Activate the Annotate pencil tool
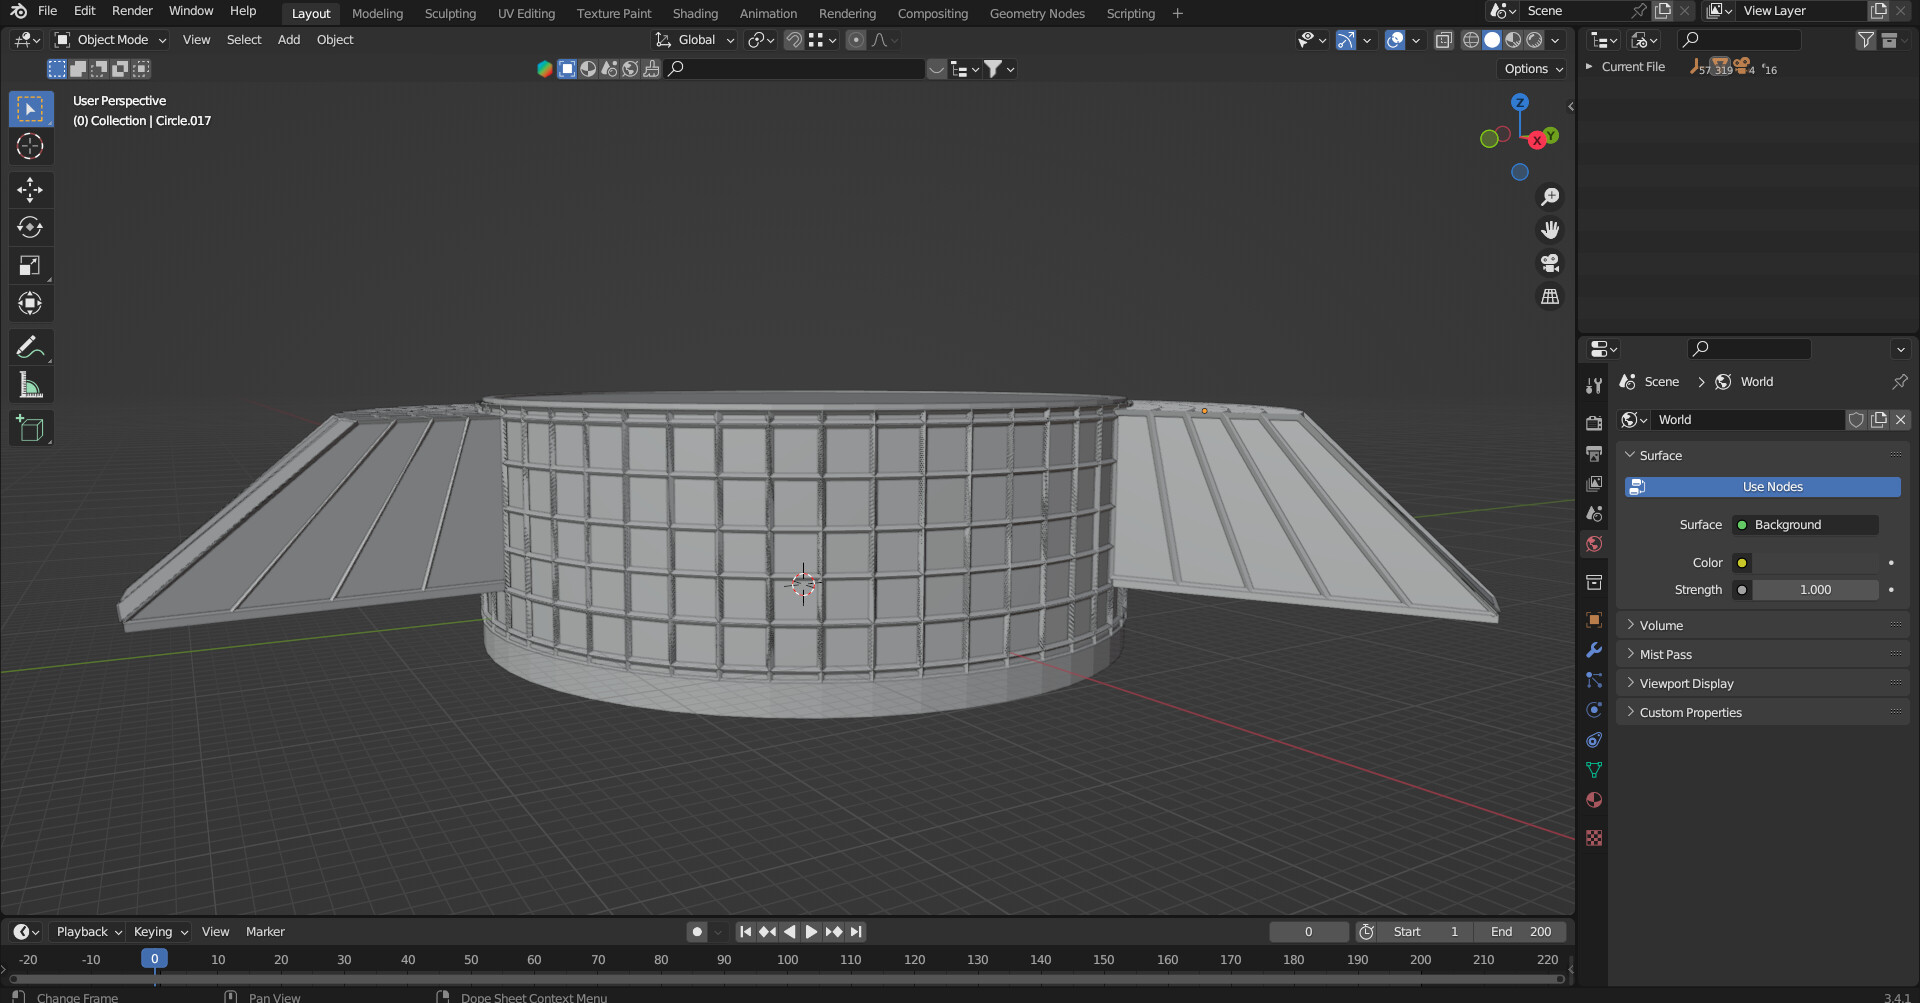This screenshot has height=1003, width=1920. tap(30, 347)
